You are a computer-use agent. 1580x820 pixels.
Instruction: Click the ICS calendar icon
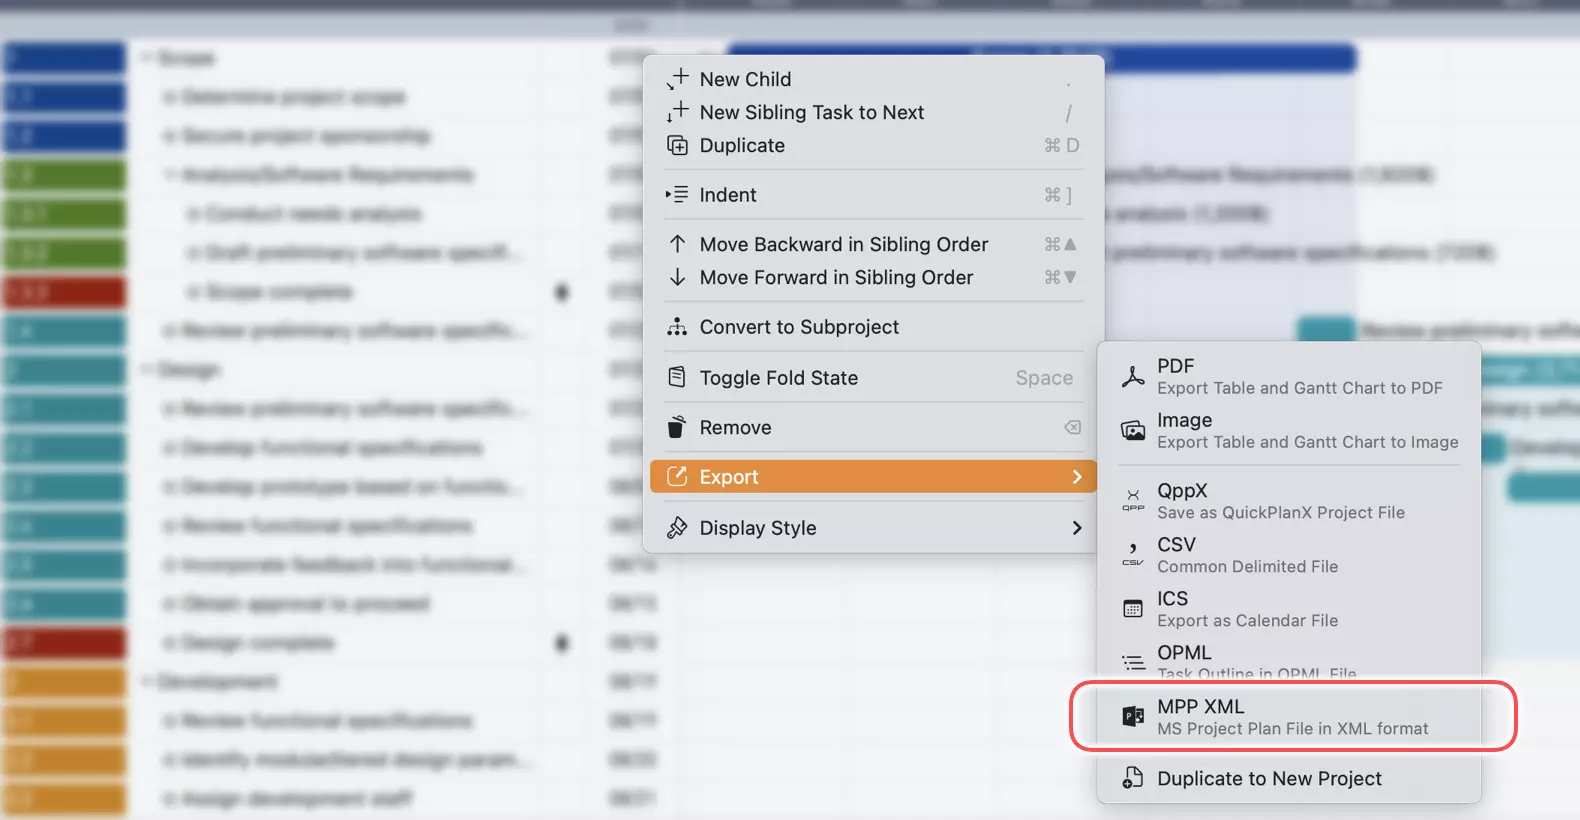(x=1133, y=607)
